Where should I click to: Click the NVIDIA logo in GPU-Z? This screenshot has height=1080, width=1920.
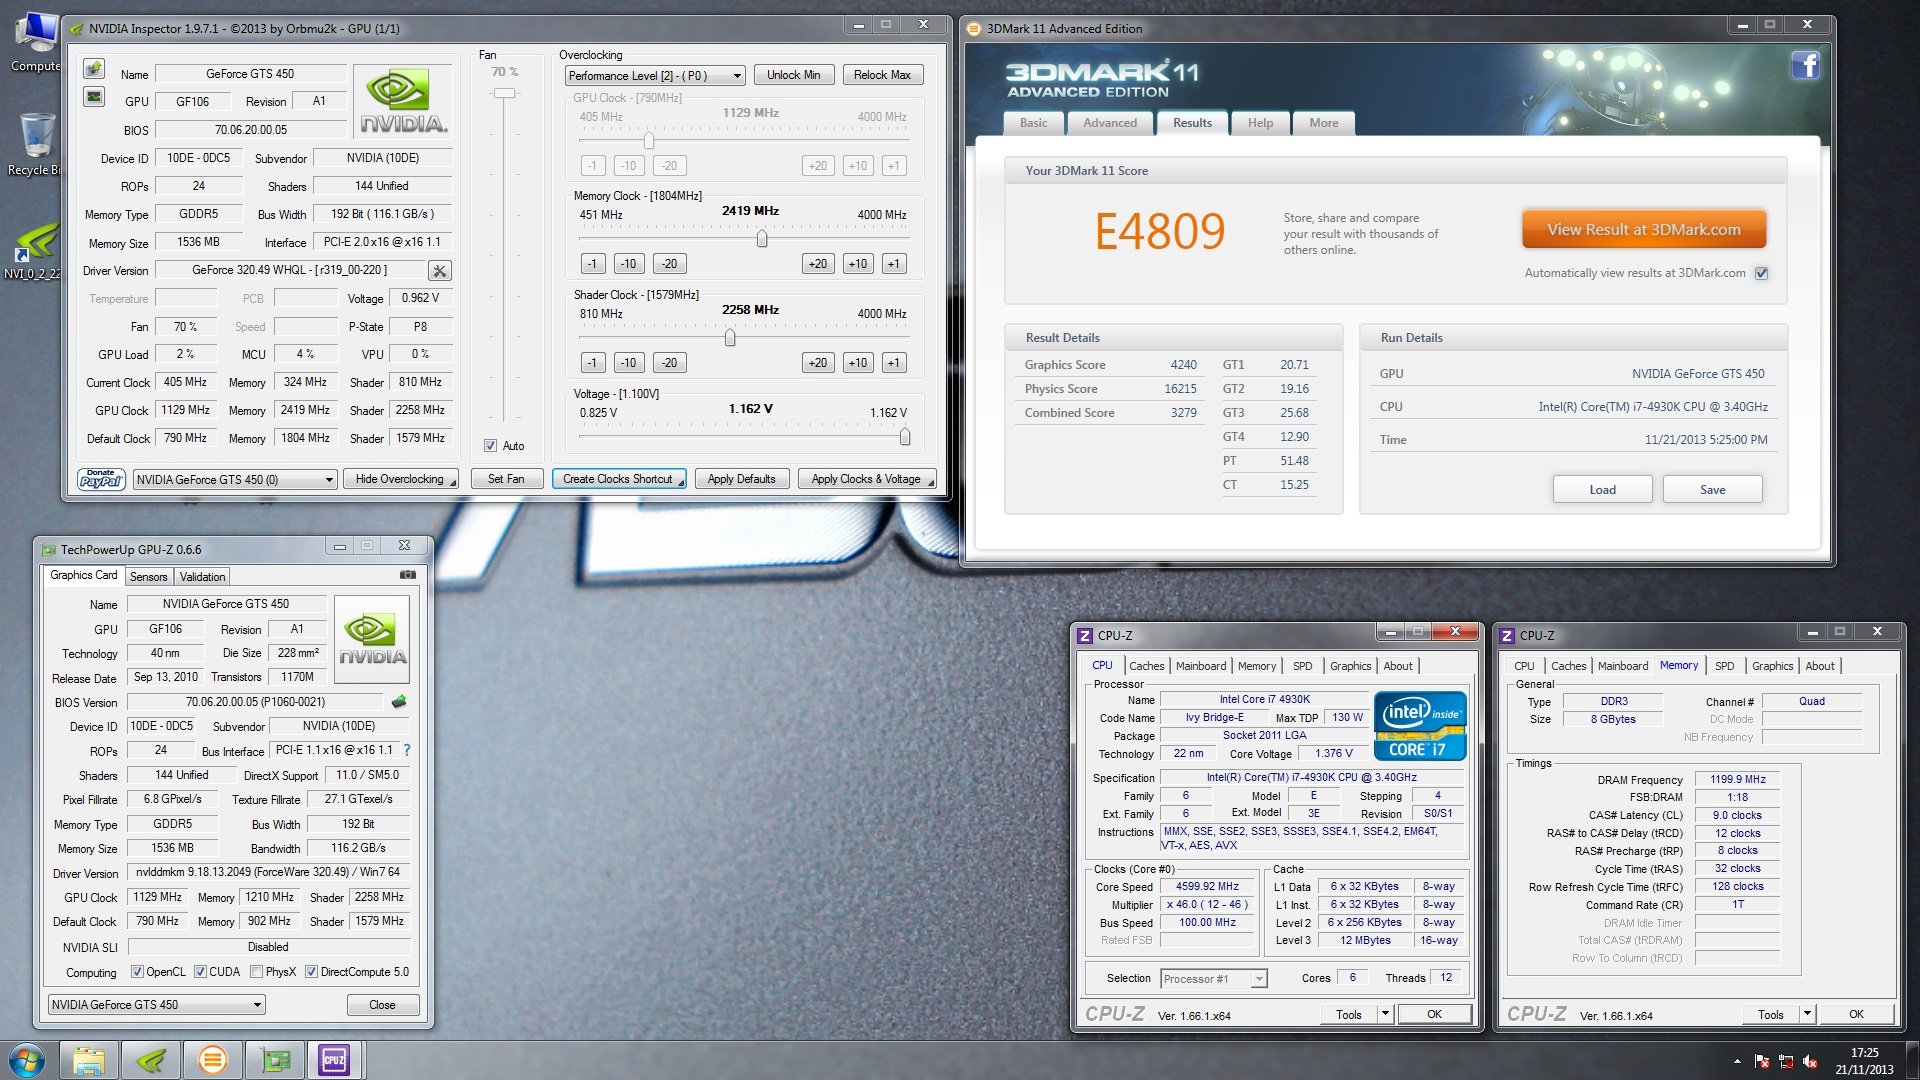click(372, 640)
